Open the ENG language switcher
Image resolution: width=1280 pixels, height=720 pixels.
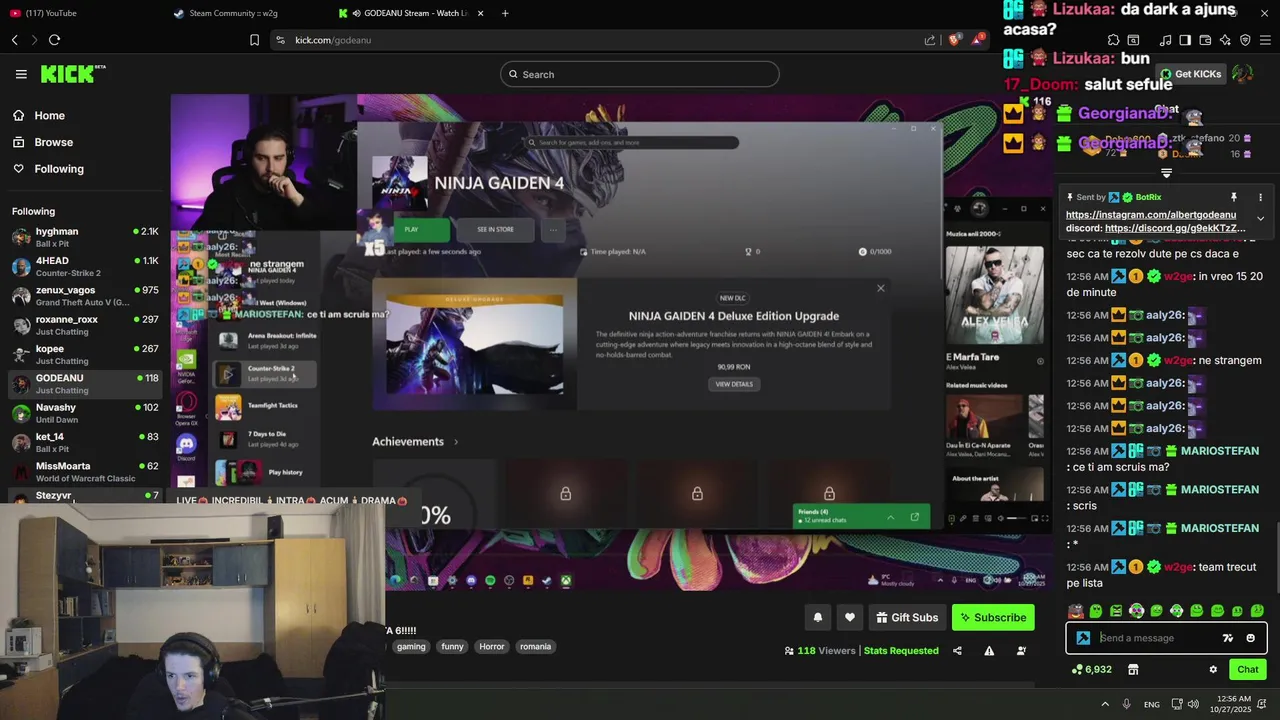(x=1152, y=704)
